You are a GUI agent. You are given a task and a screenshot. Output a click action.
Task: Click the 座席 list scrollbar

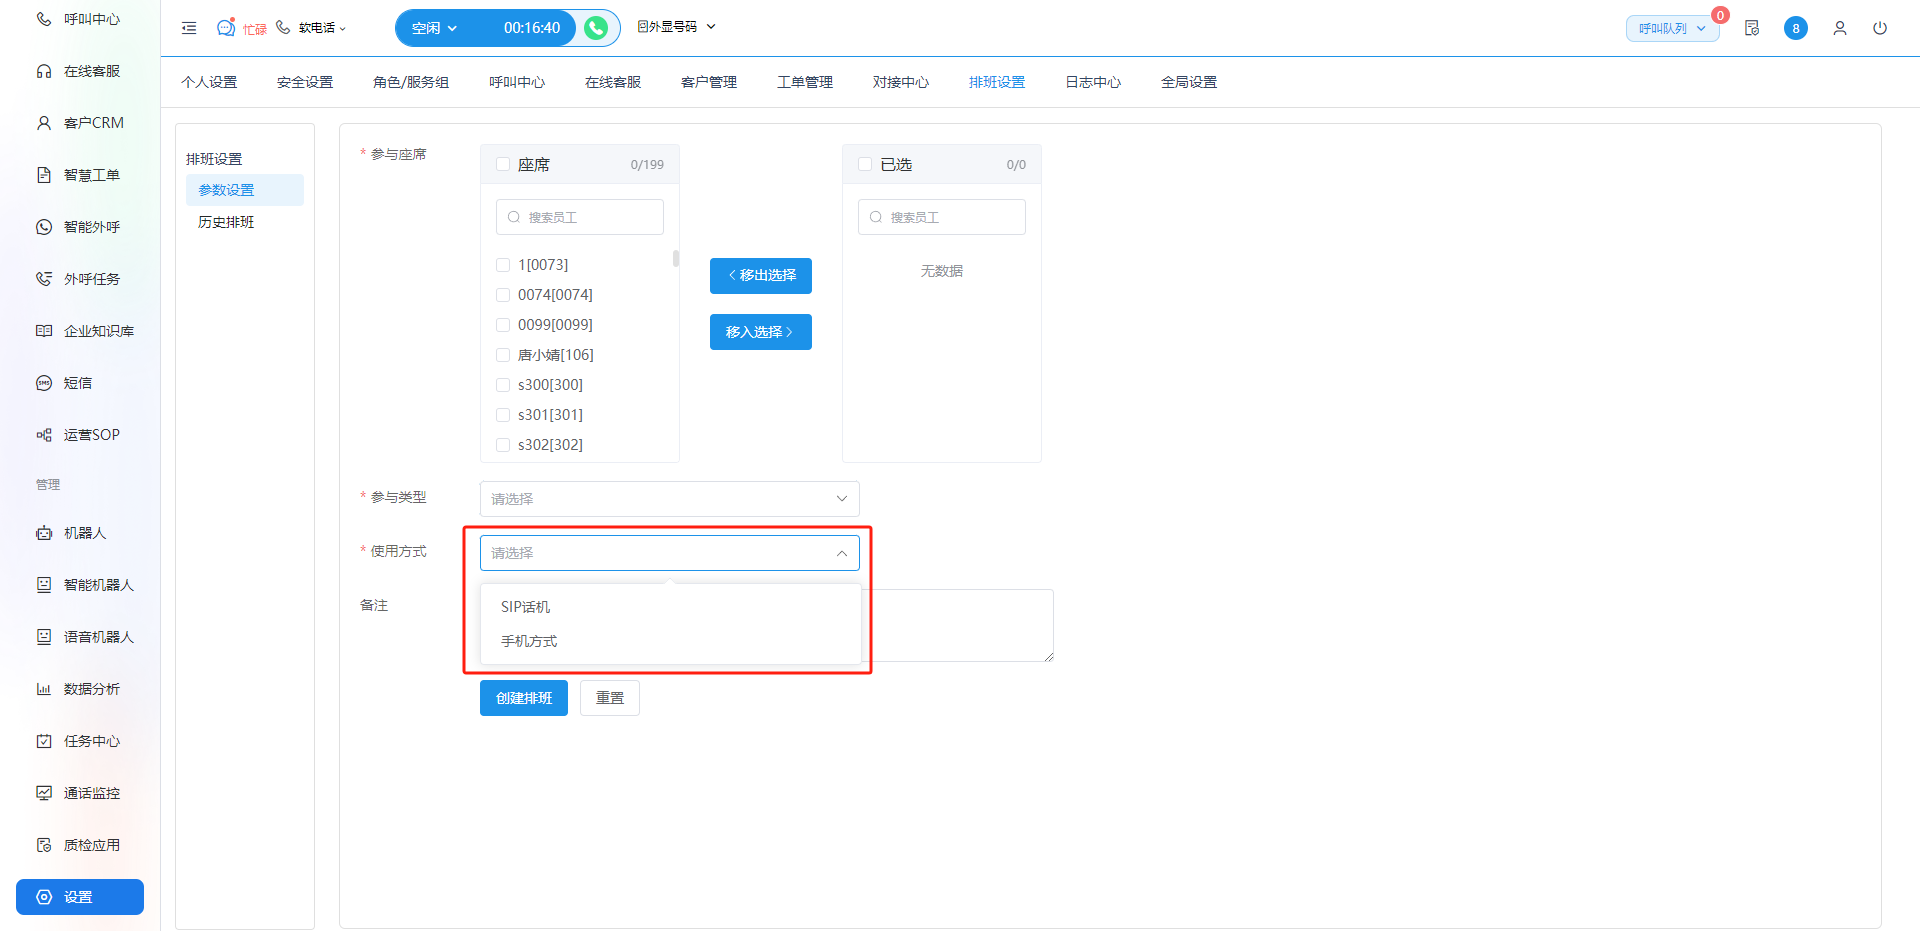pyautogui.click(x=676, y=258)
